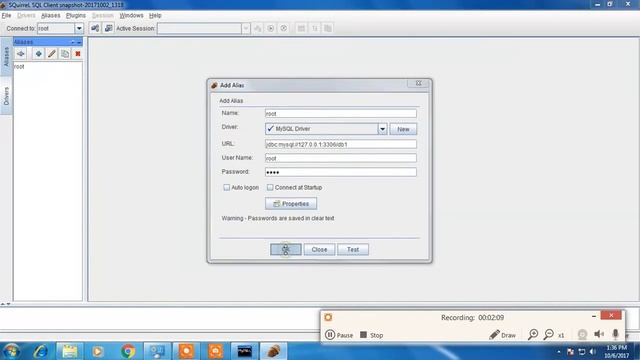Click the clock in system tray
640x360 pixels.
617,351
